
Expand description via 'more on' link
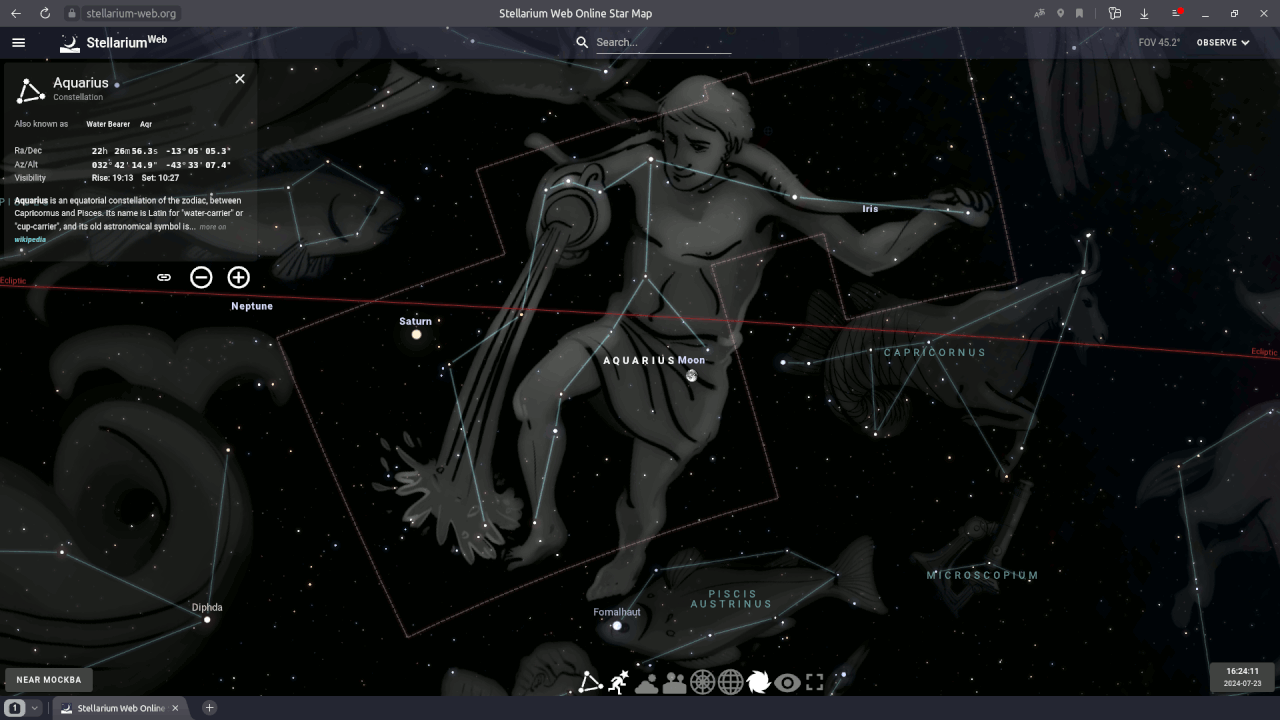point(212,227)
